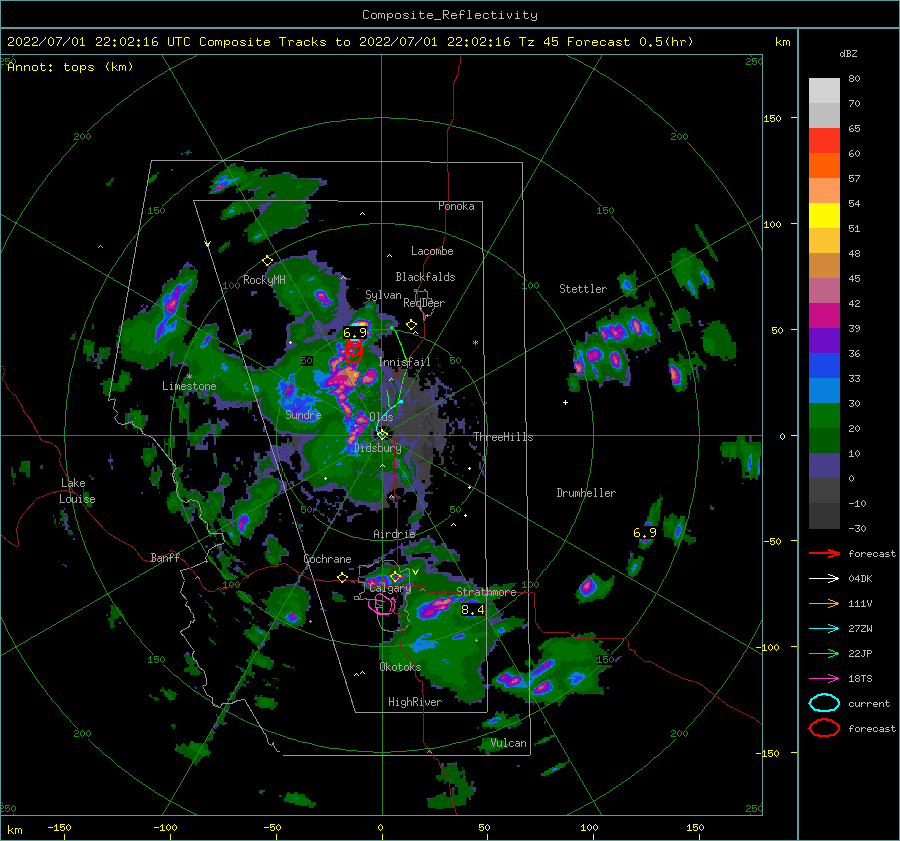Click the Blackfalds city label
Image resolution: width=900 pixels, height=841 pixels.
[425, 277]
